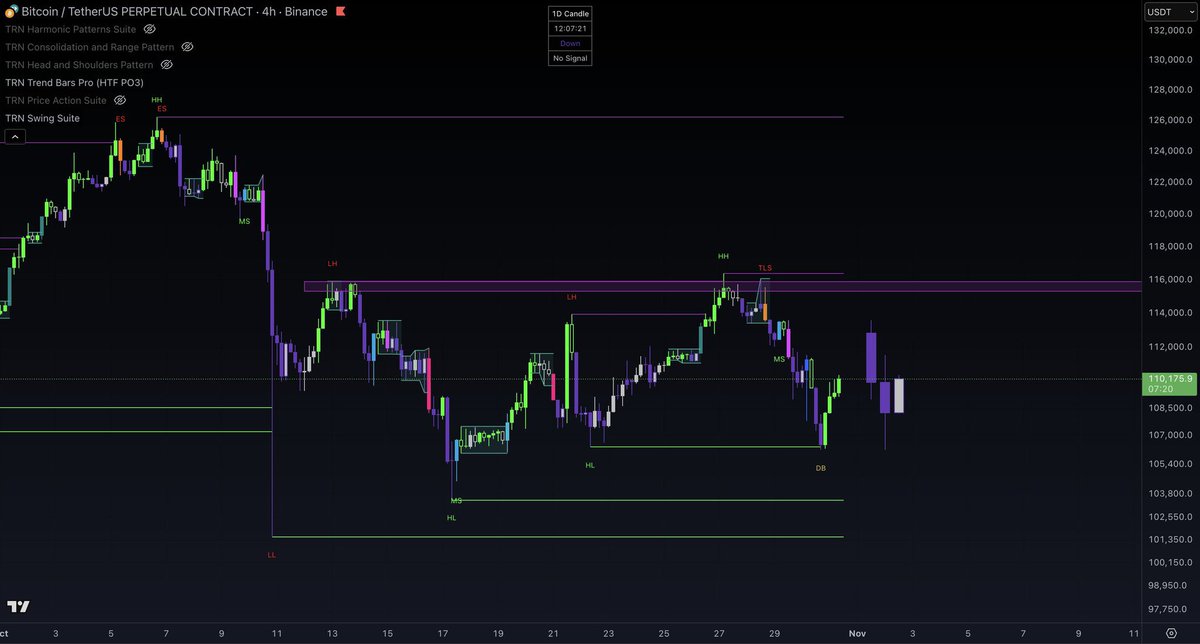Viewport: 1200px width, 644px height.
Task: Show the TRN Consolidation and Range Pattern indicator
Action: click(187, 47)
